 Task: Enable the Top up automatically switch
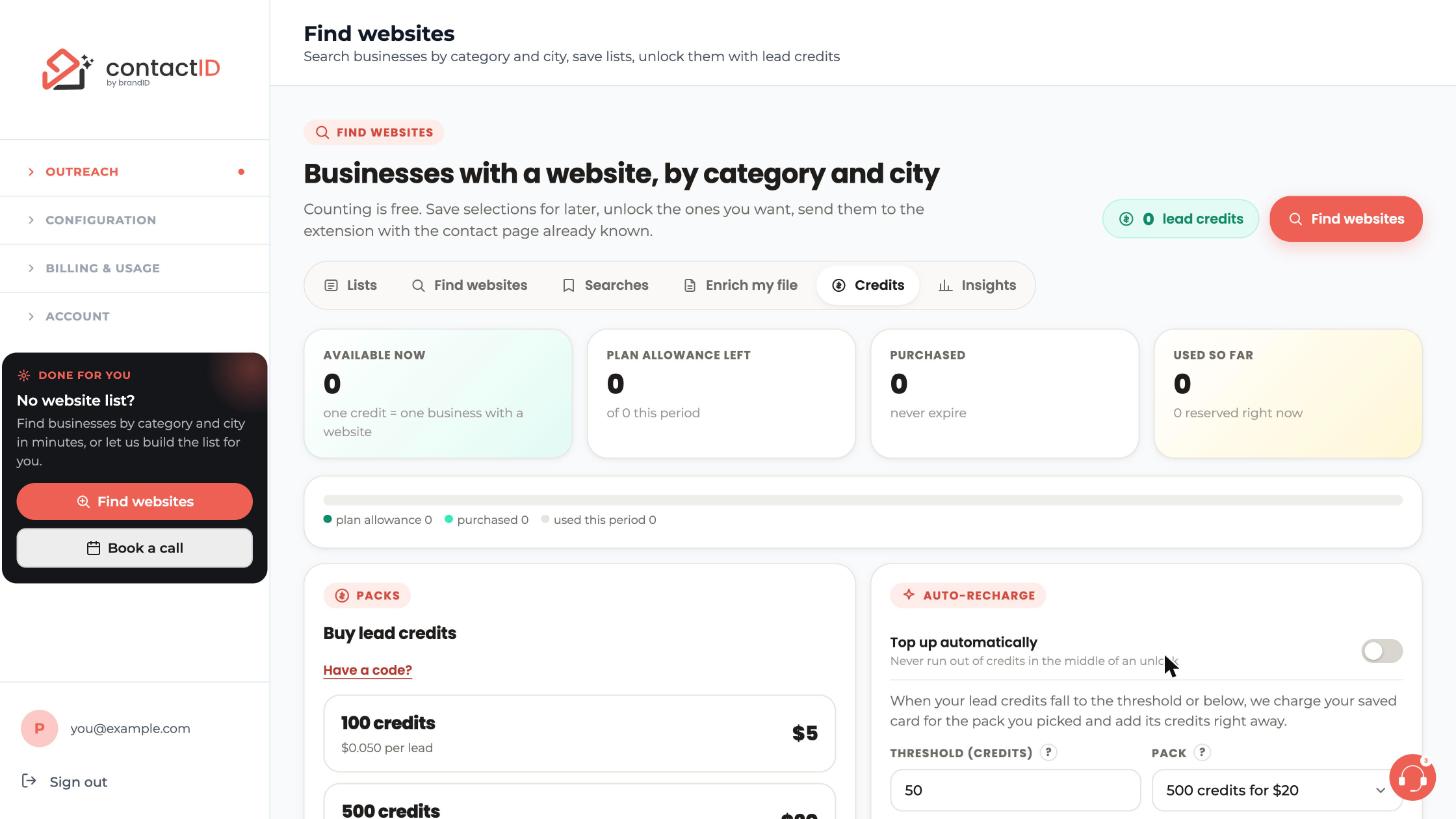[x=1382, y=651]
